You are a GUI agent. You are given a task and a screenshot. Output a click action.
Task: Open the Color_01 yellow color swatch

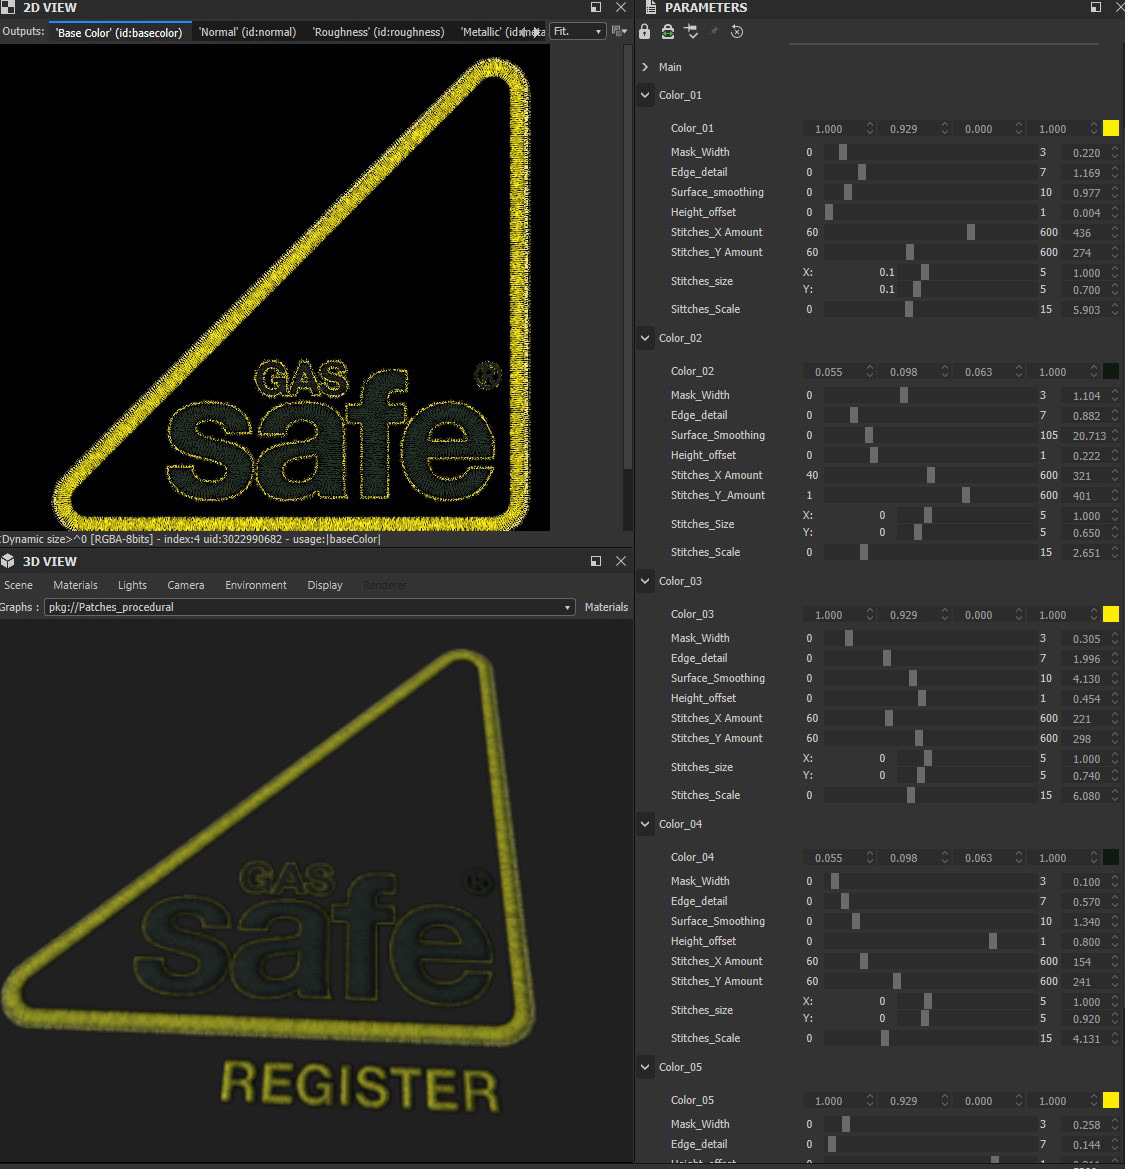[x=1111, y=128]
